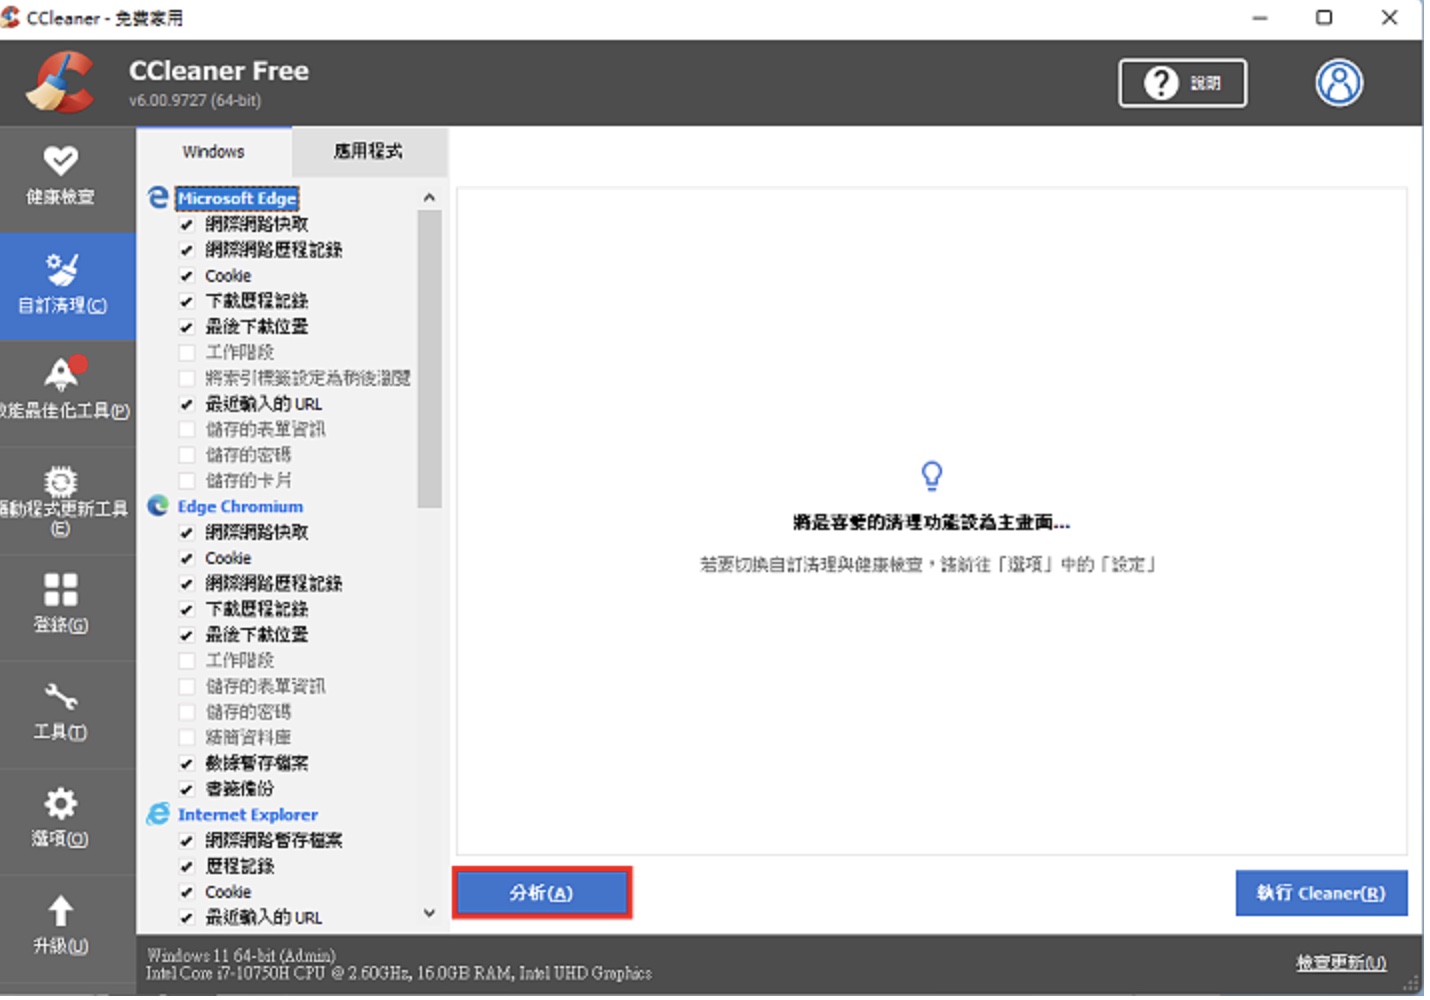Click the cleaning list scroll-up arrow

click(429, 197)
